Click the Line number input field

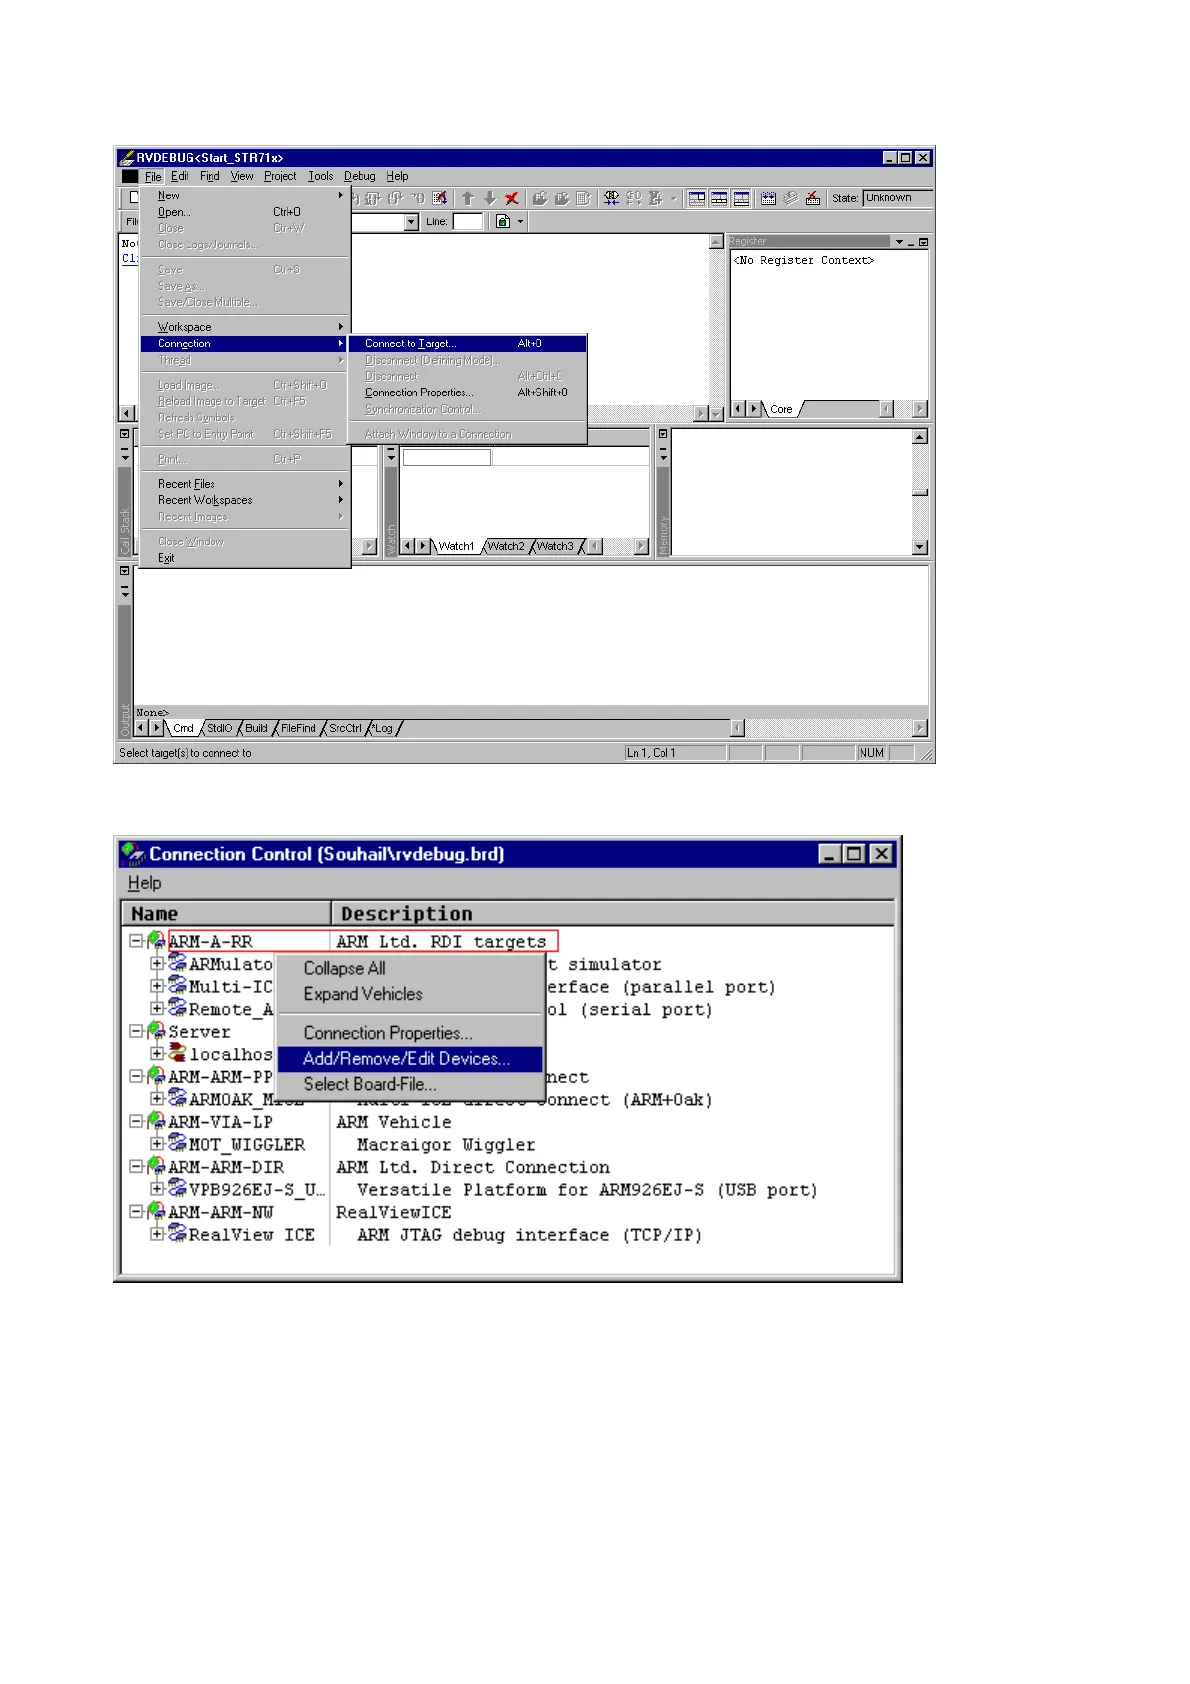pos(468,221)
